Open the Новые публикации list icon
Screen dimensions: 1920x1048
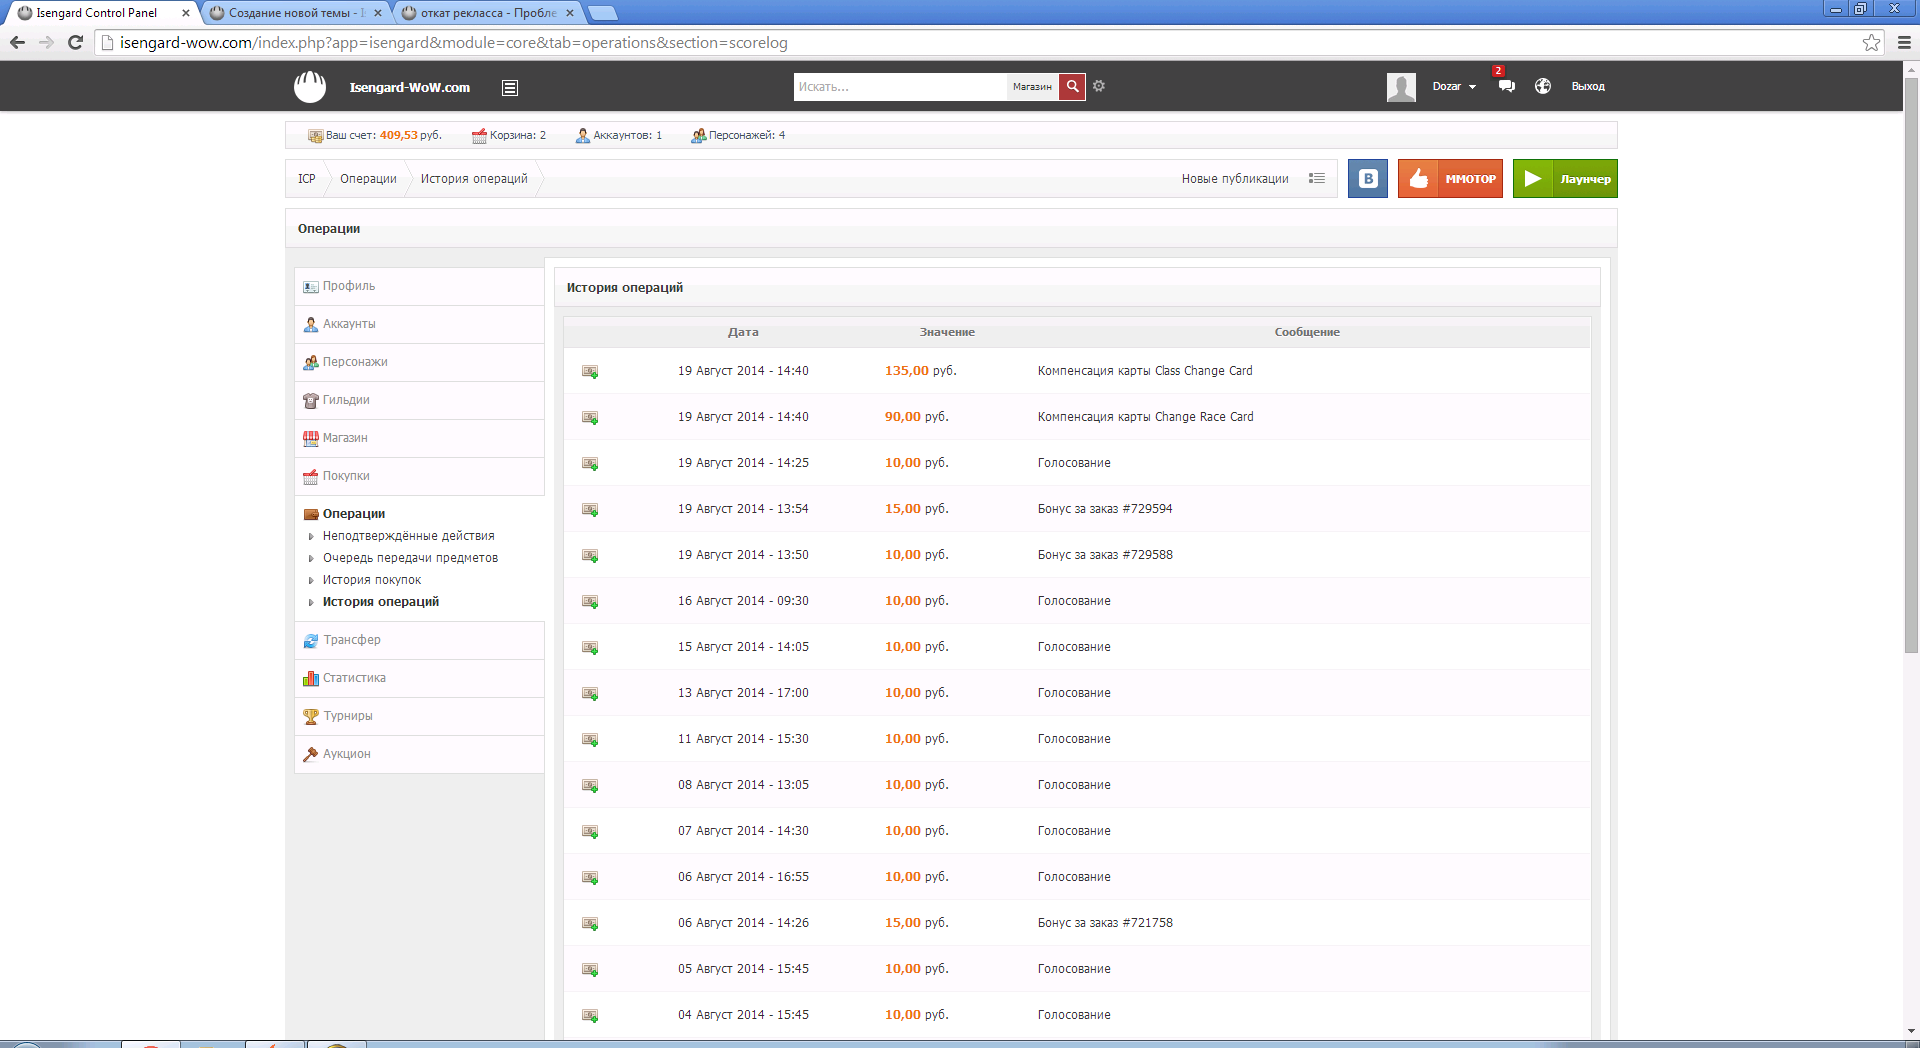(x=1317, y=179)
